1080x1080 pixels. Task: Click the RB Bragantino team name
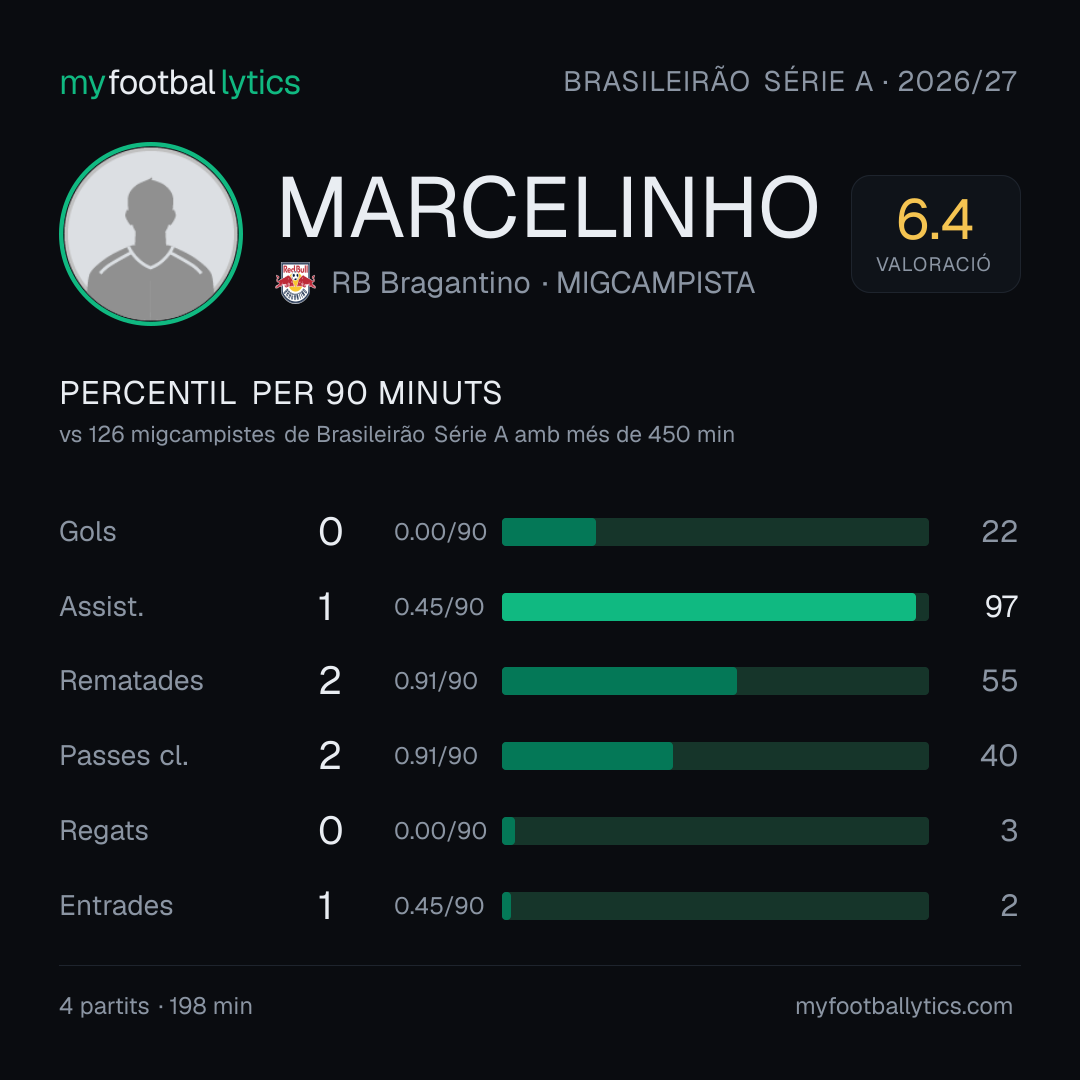pos(431,283)
